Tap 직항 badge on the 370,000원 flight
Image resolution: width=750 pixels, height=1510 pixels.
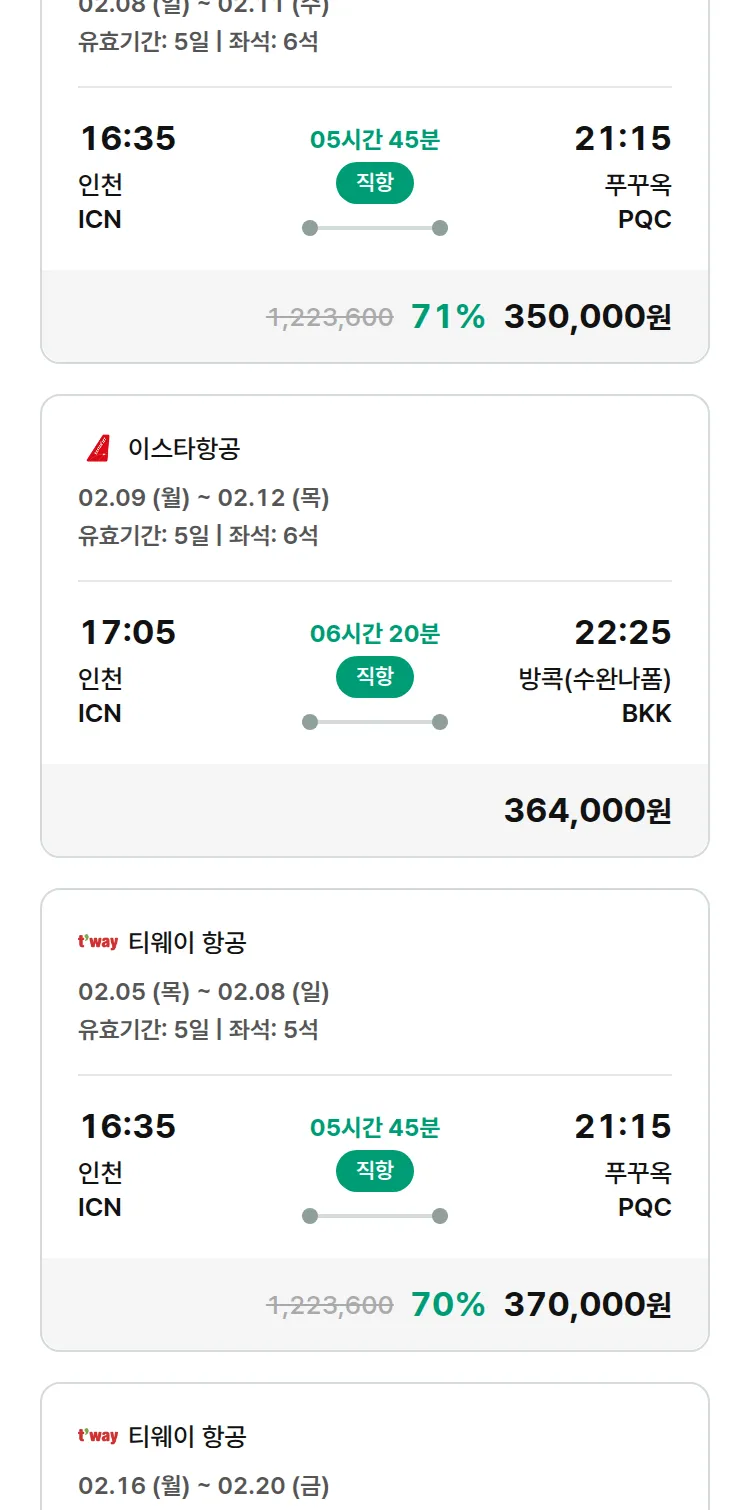tap(374, 1171)
